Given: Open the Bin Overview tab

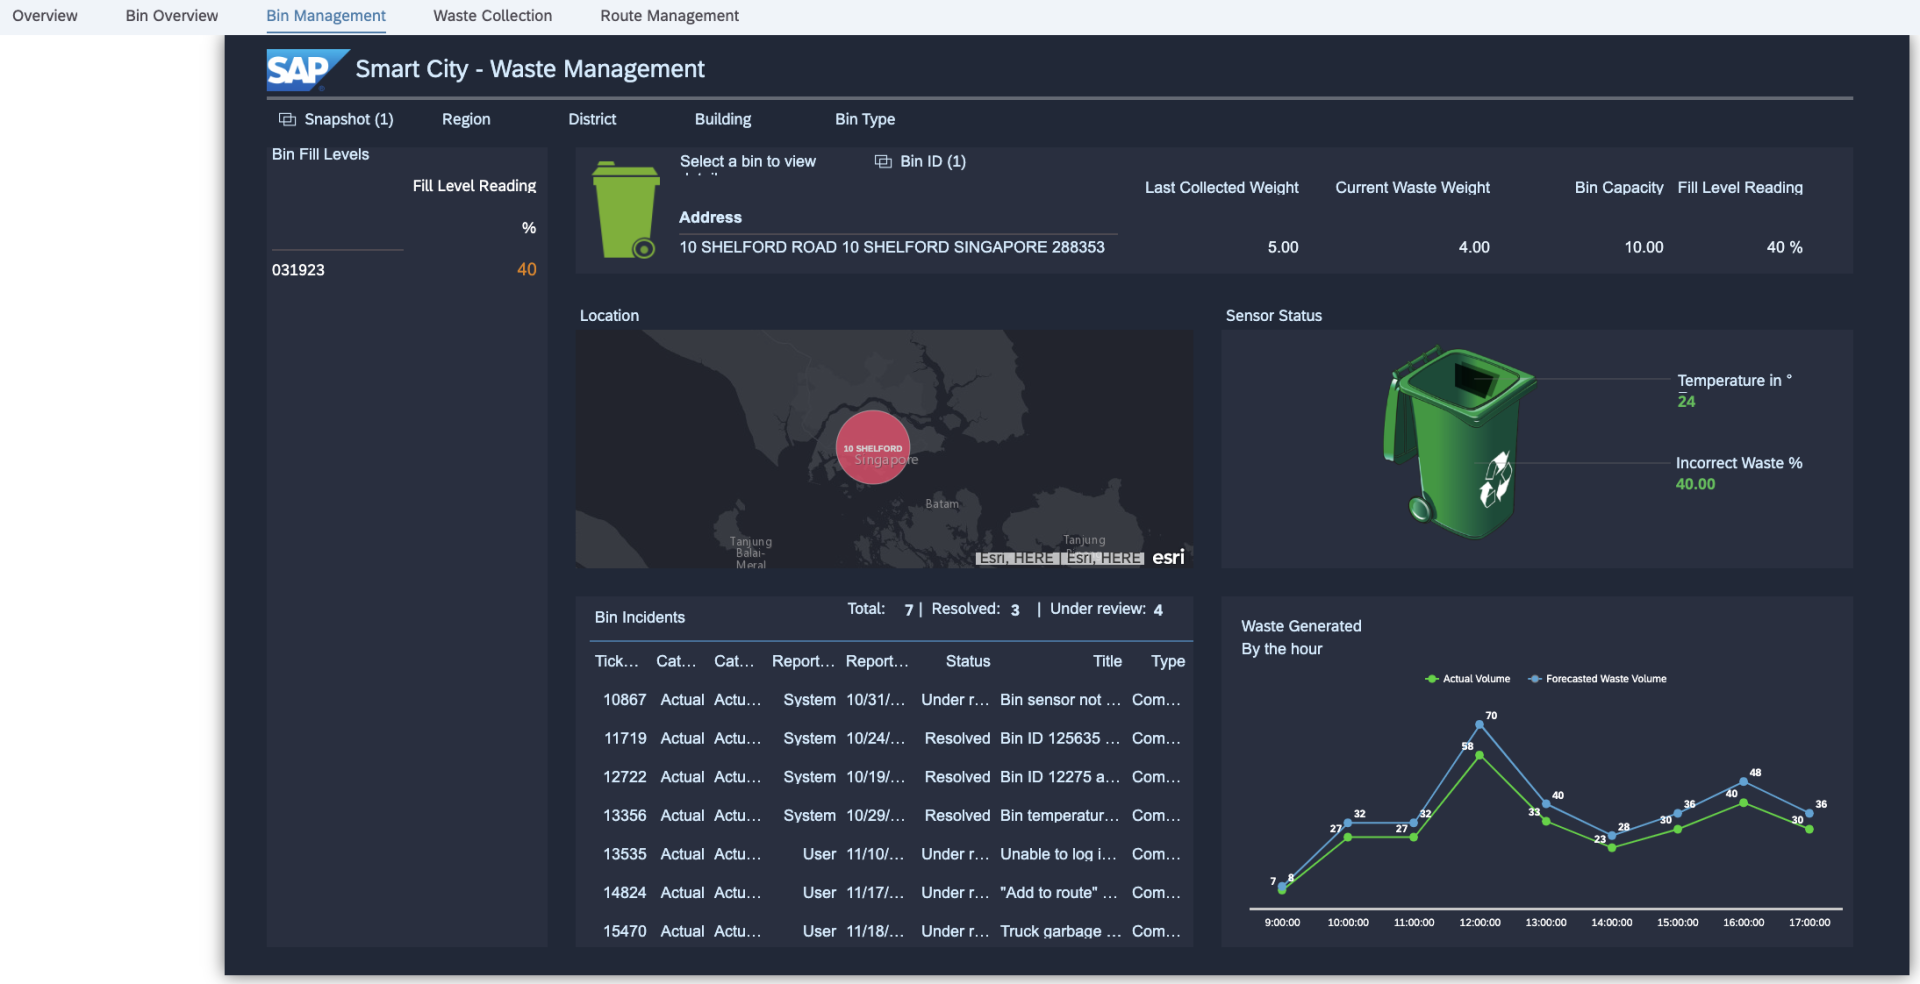Looking at the screenshot, I should tap(172, 16).
